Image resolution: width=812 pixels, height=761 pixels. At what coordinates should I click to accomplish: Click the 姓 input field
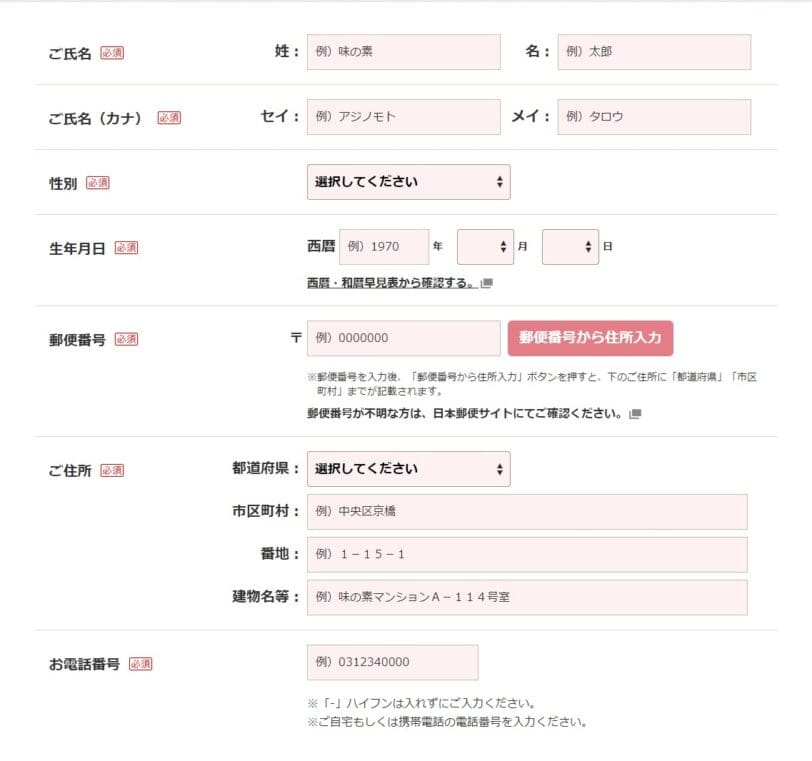pos(403,51)
